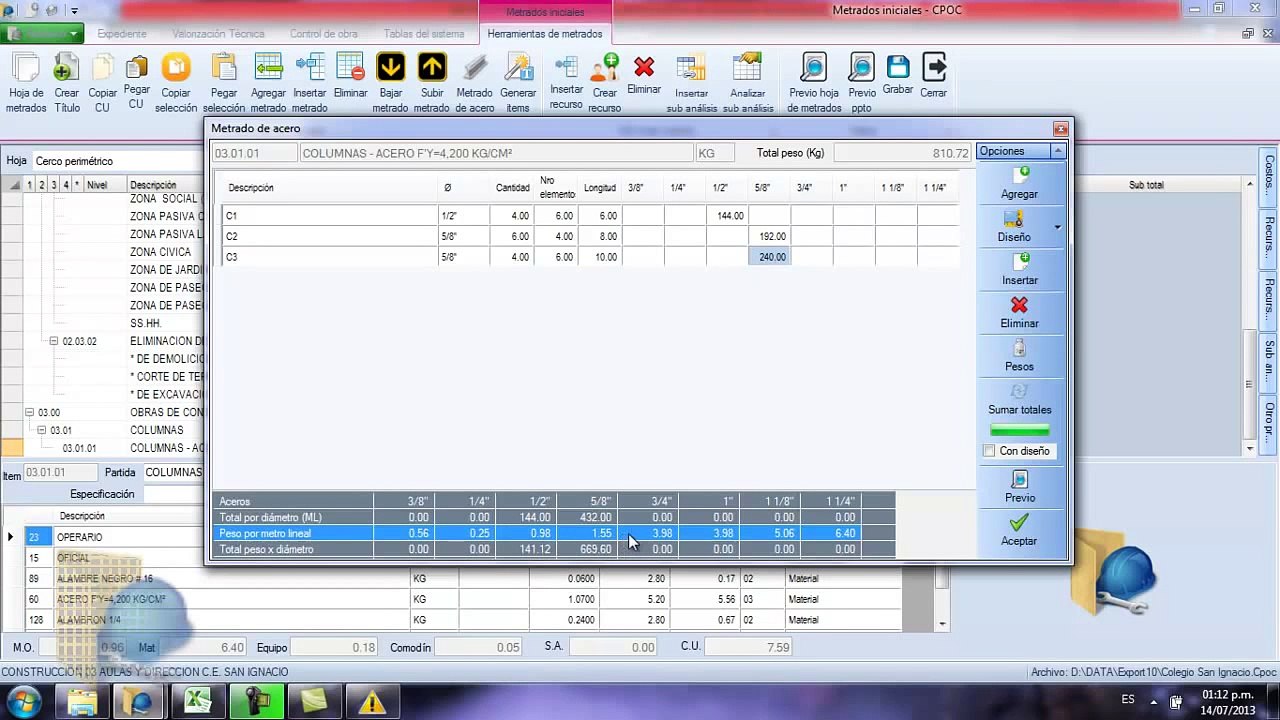
Task: Click Previo in dialog side panel
Action: click(1019, 487)
